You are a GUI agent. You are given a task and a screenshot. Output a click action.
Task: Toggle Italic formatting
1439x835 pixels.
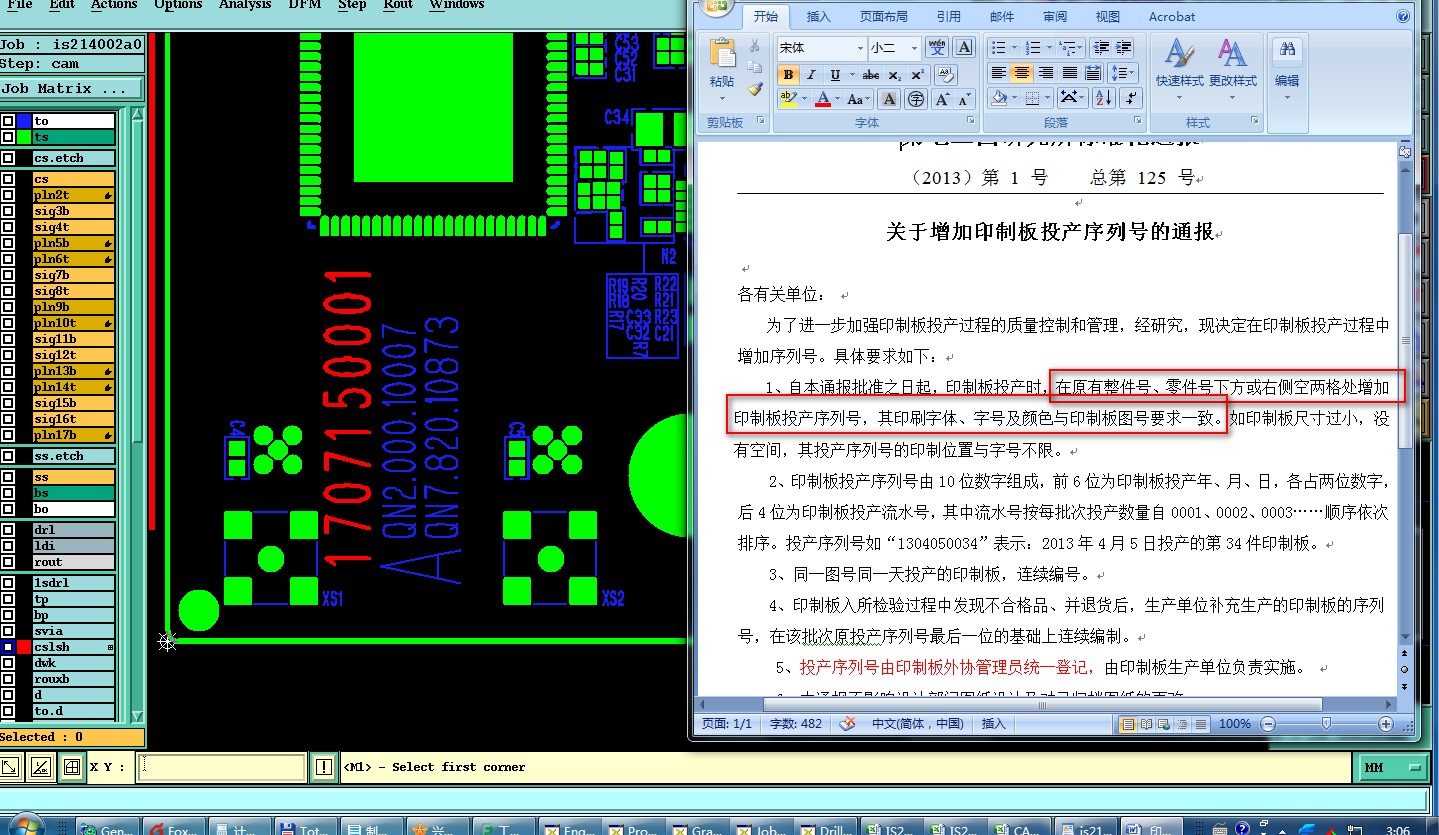(810, 75)
